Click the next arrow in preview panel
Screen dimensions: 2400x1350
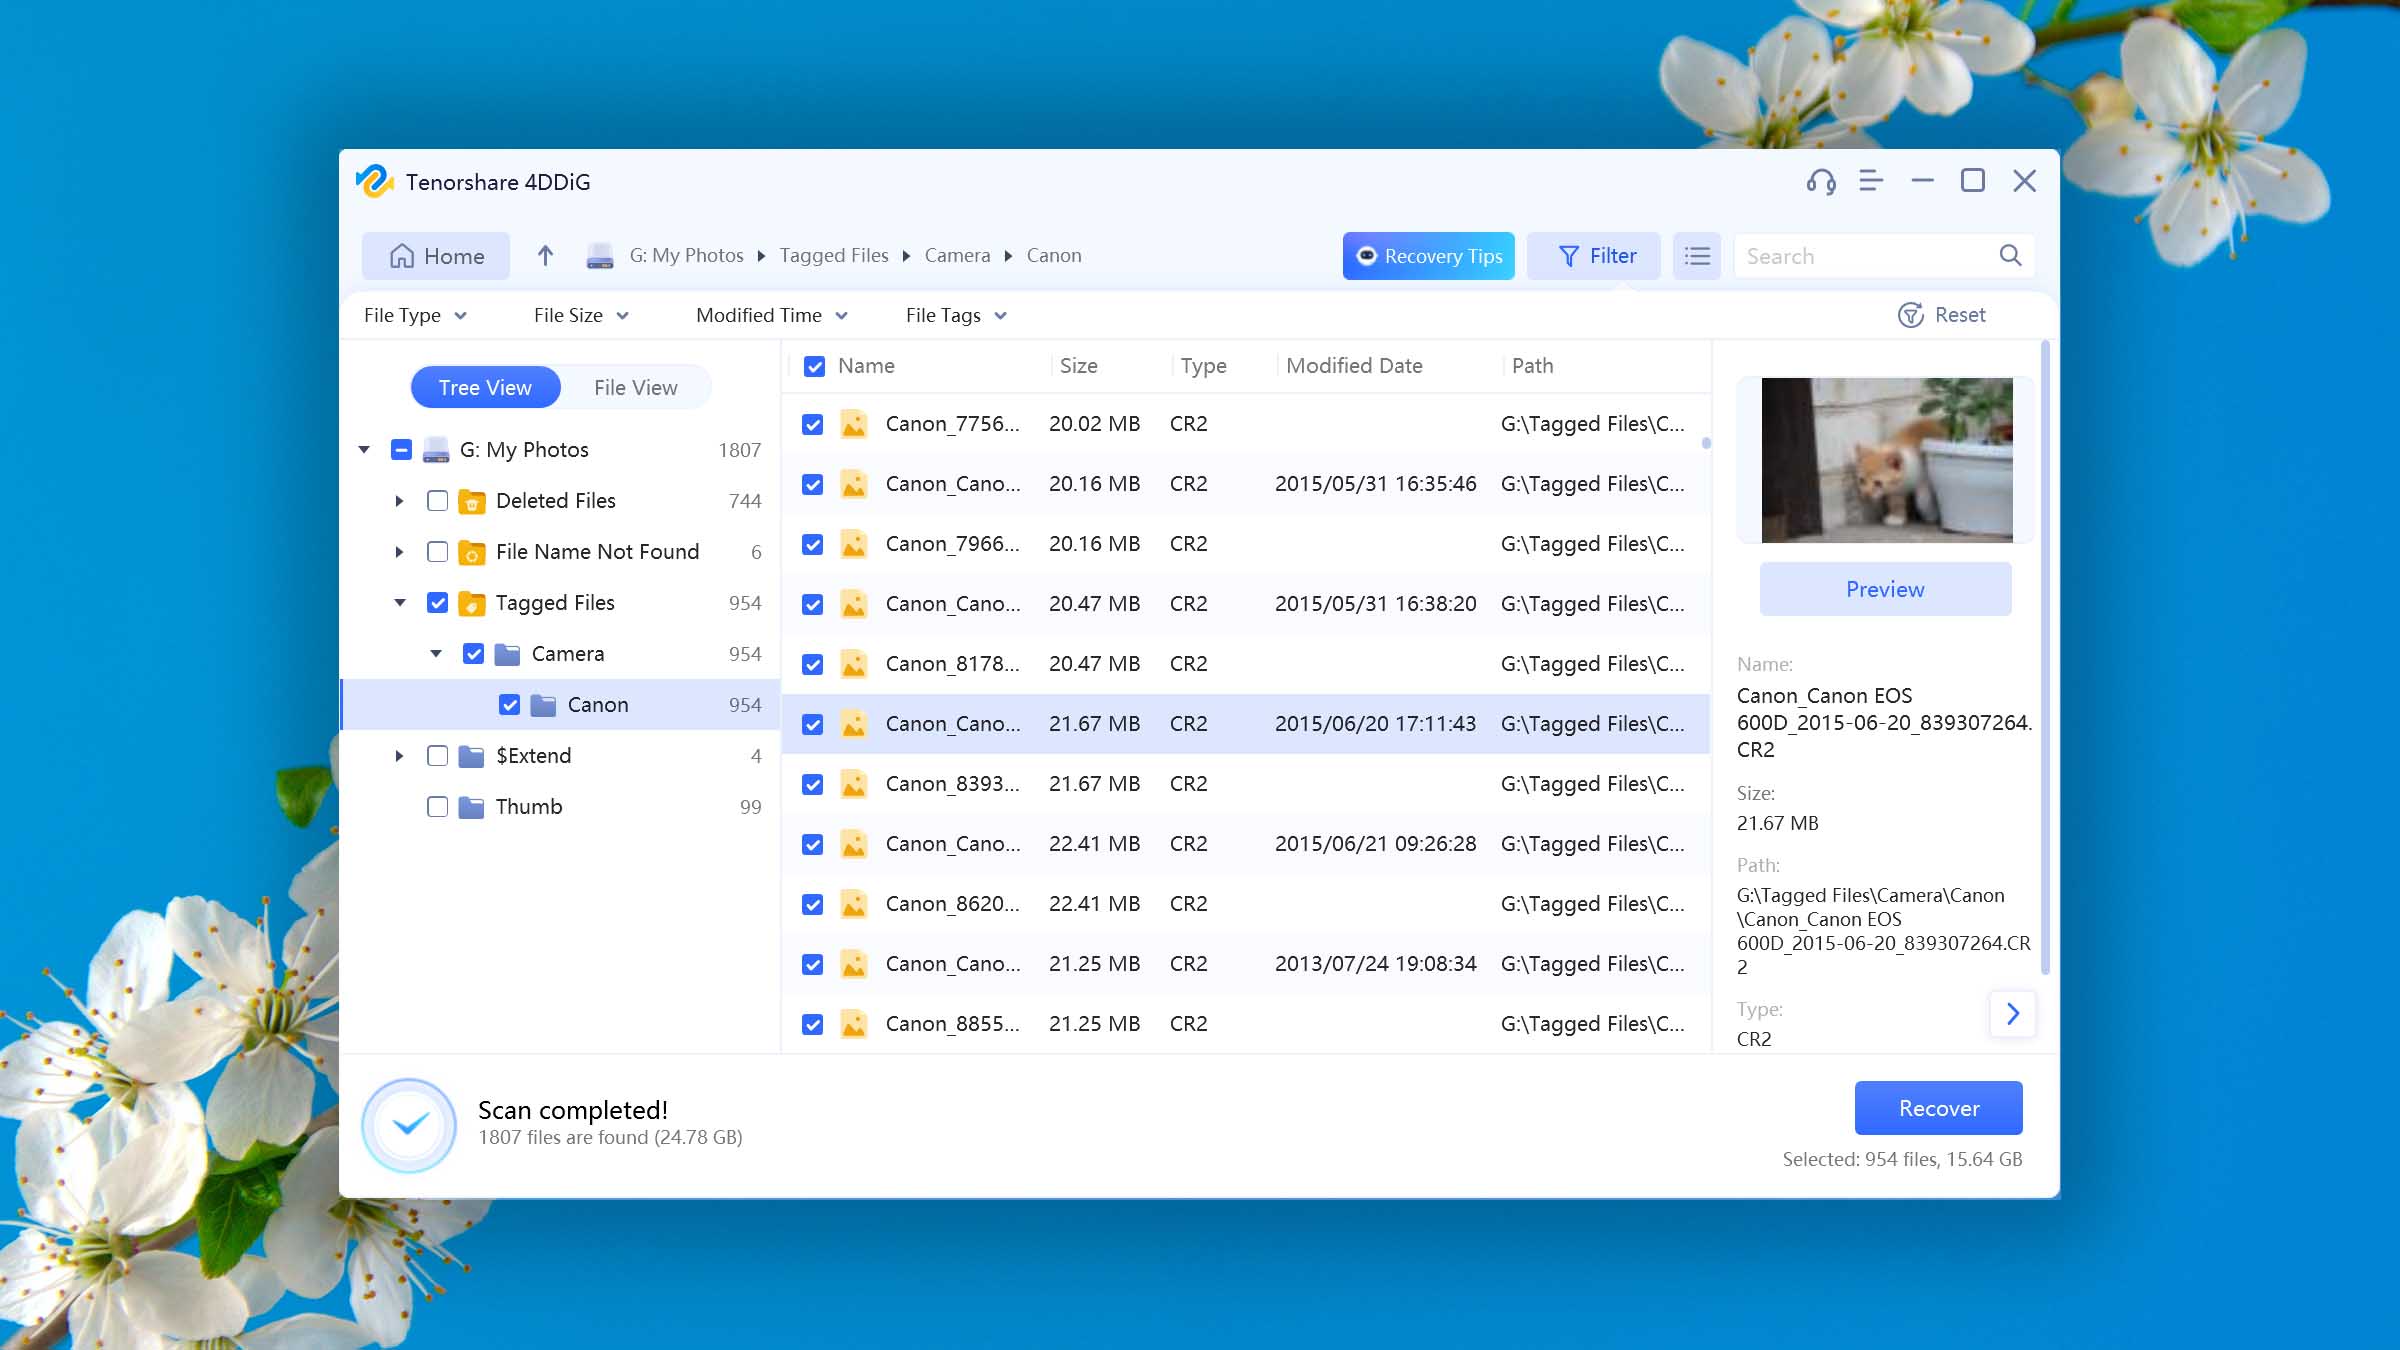click(2013, 1014)
